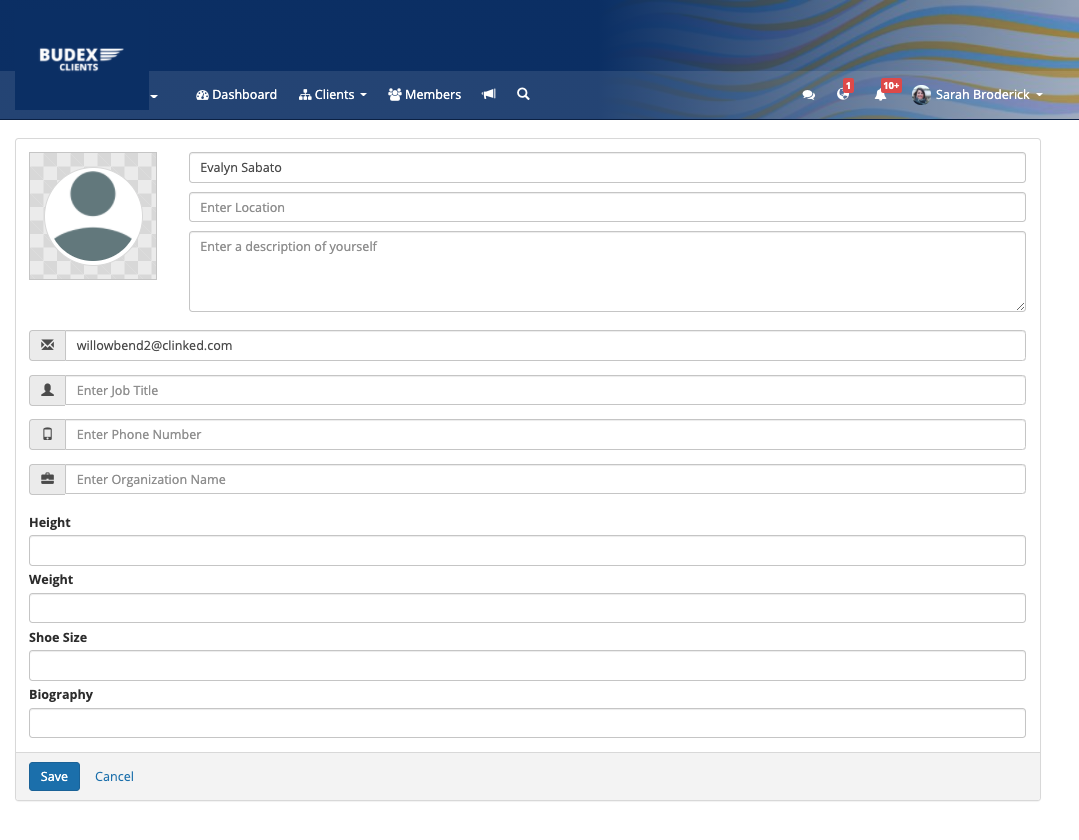
Task: Open the notifications bell icon
Action: point(880,94)
